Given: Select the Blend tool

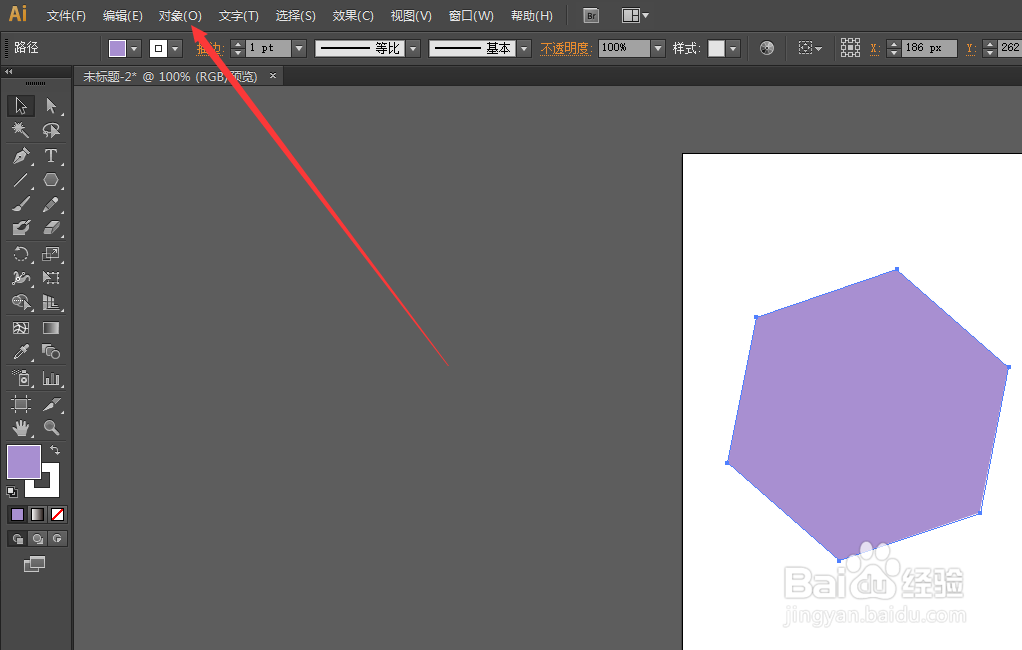Looking at the screenshot, I should [51, 352].
